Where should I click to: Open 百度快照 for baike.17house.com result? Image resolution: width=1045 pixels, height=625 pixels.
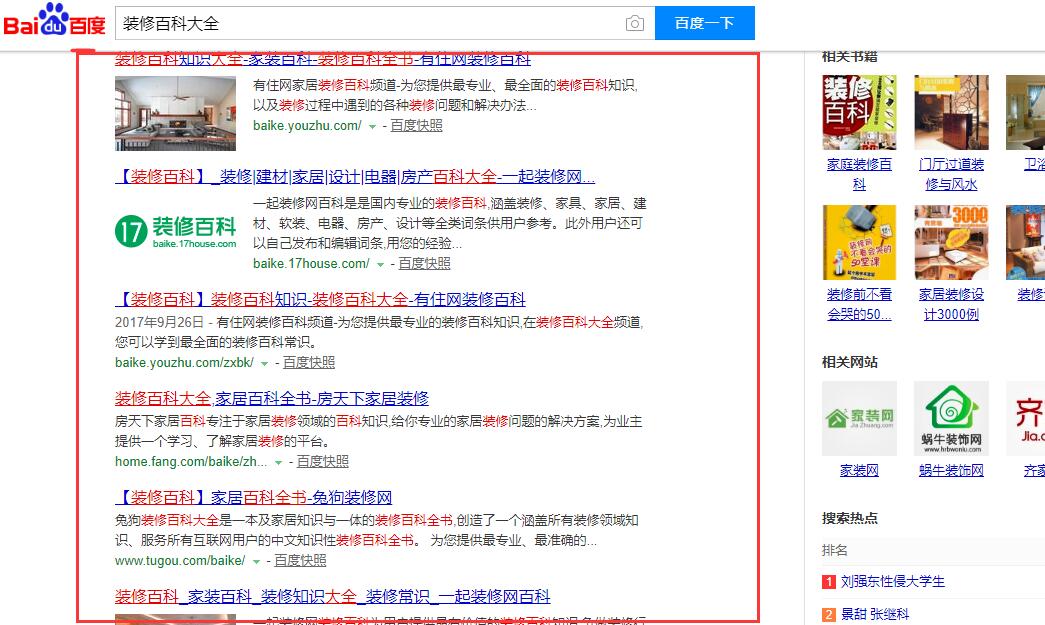point(424,263)
